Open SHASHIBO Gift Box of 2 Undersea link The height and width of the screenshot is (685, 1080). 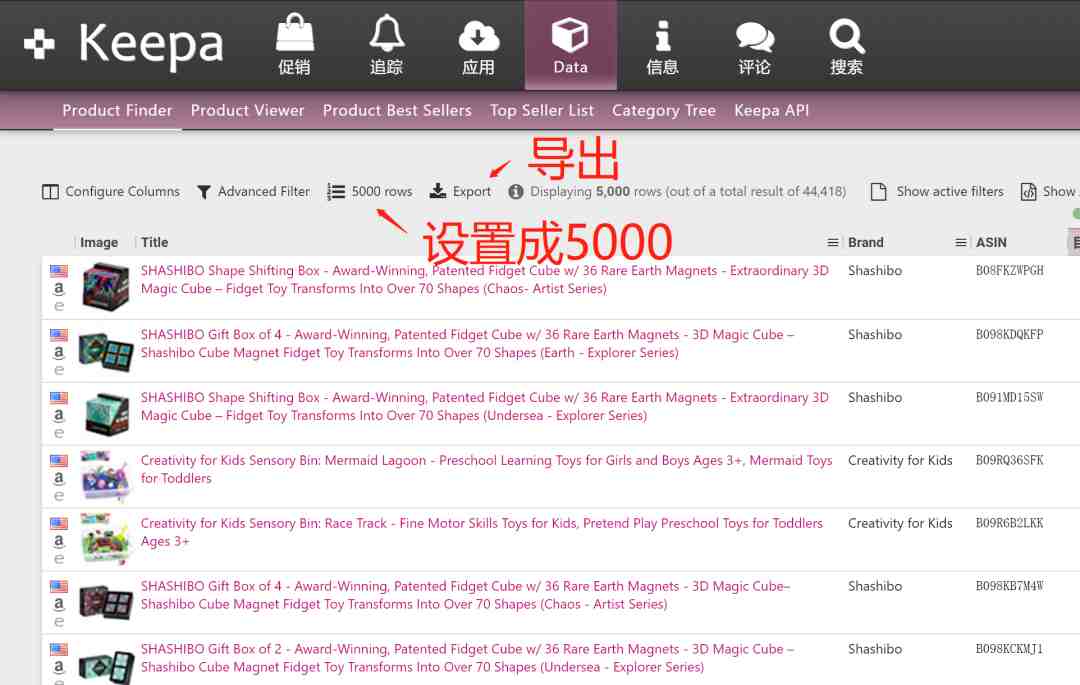467,657
